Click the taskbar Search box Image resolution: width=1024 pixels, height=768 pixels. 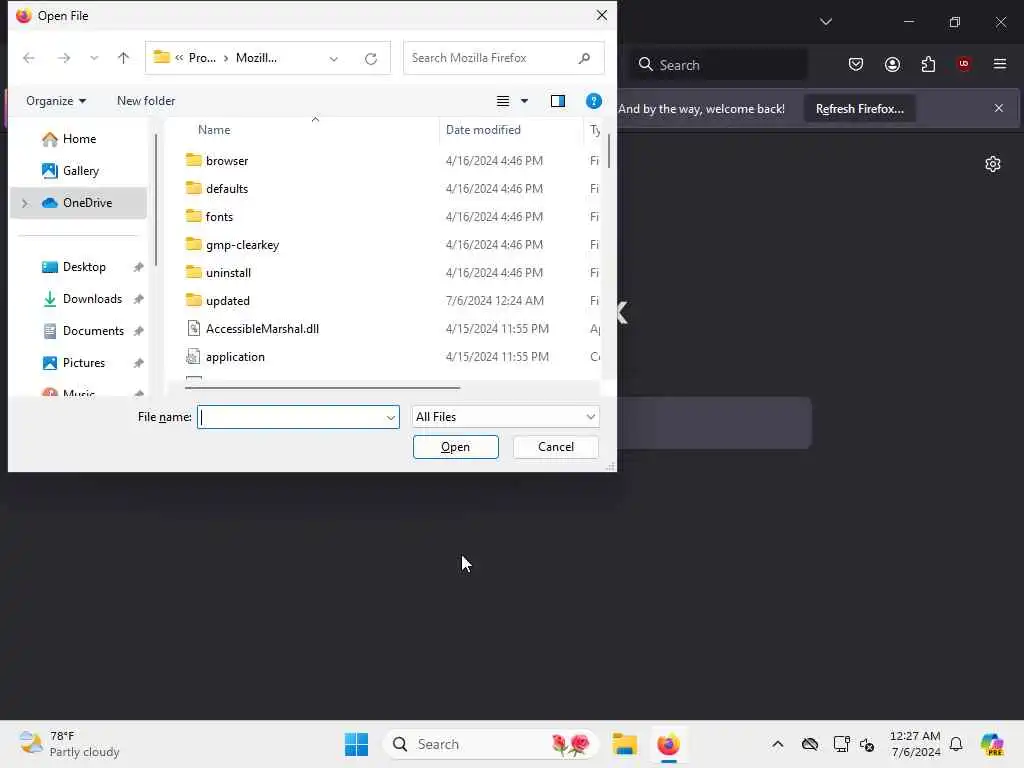pos(491,744)
